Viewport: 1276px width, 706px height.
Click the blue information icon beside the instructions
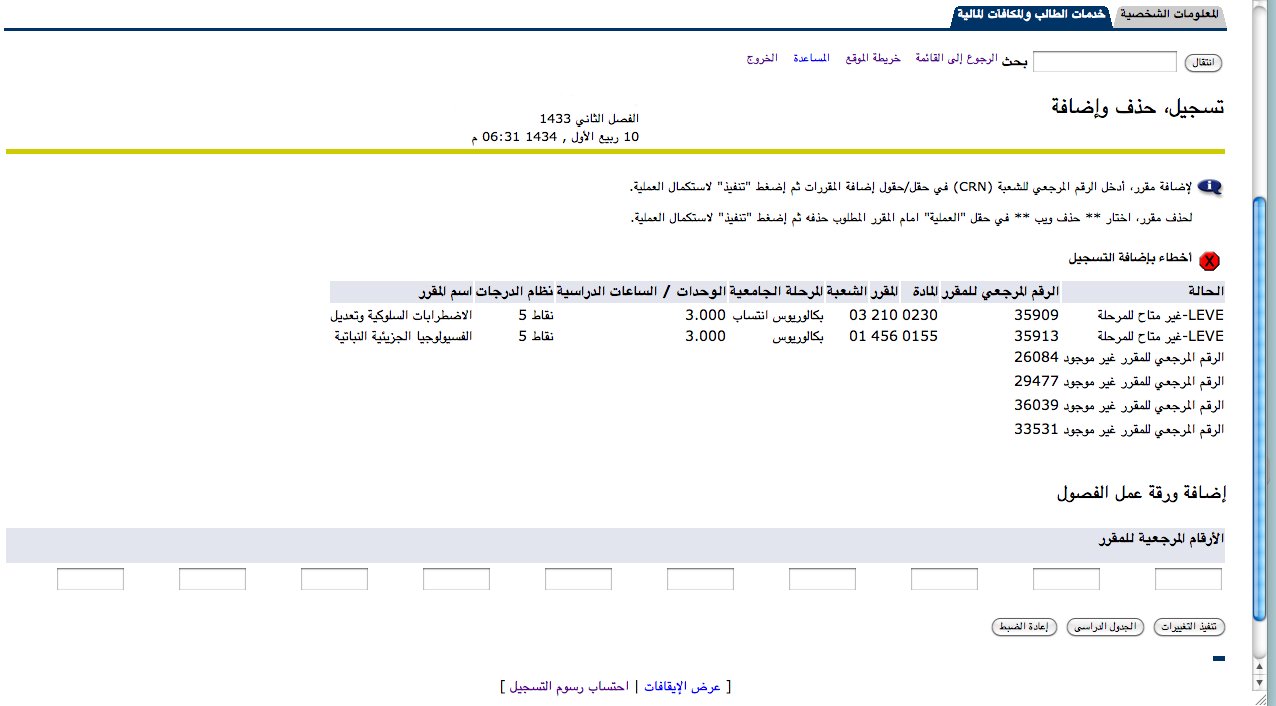pyautogui.click(x=1210, y=187)
